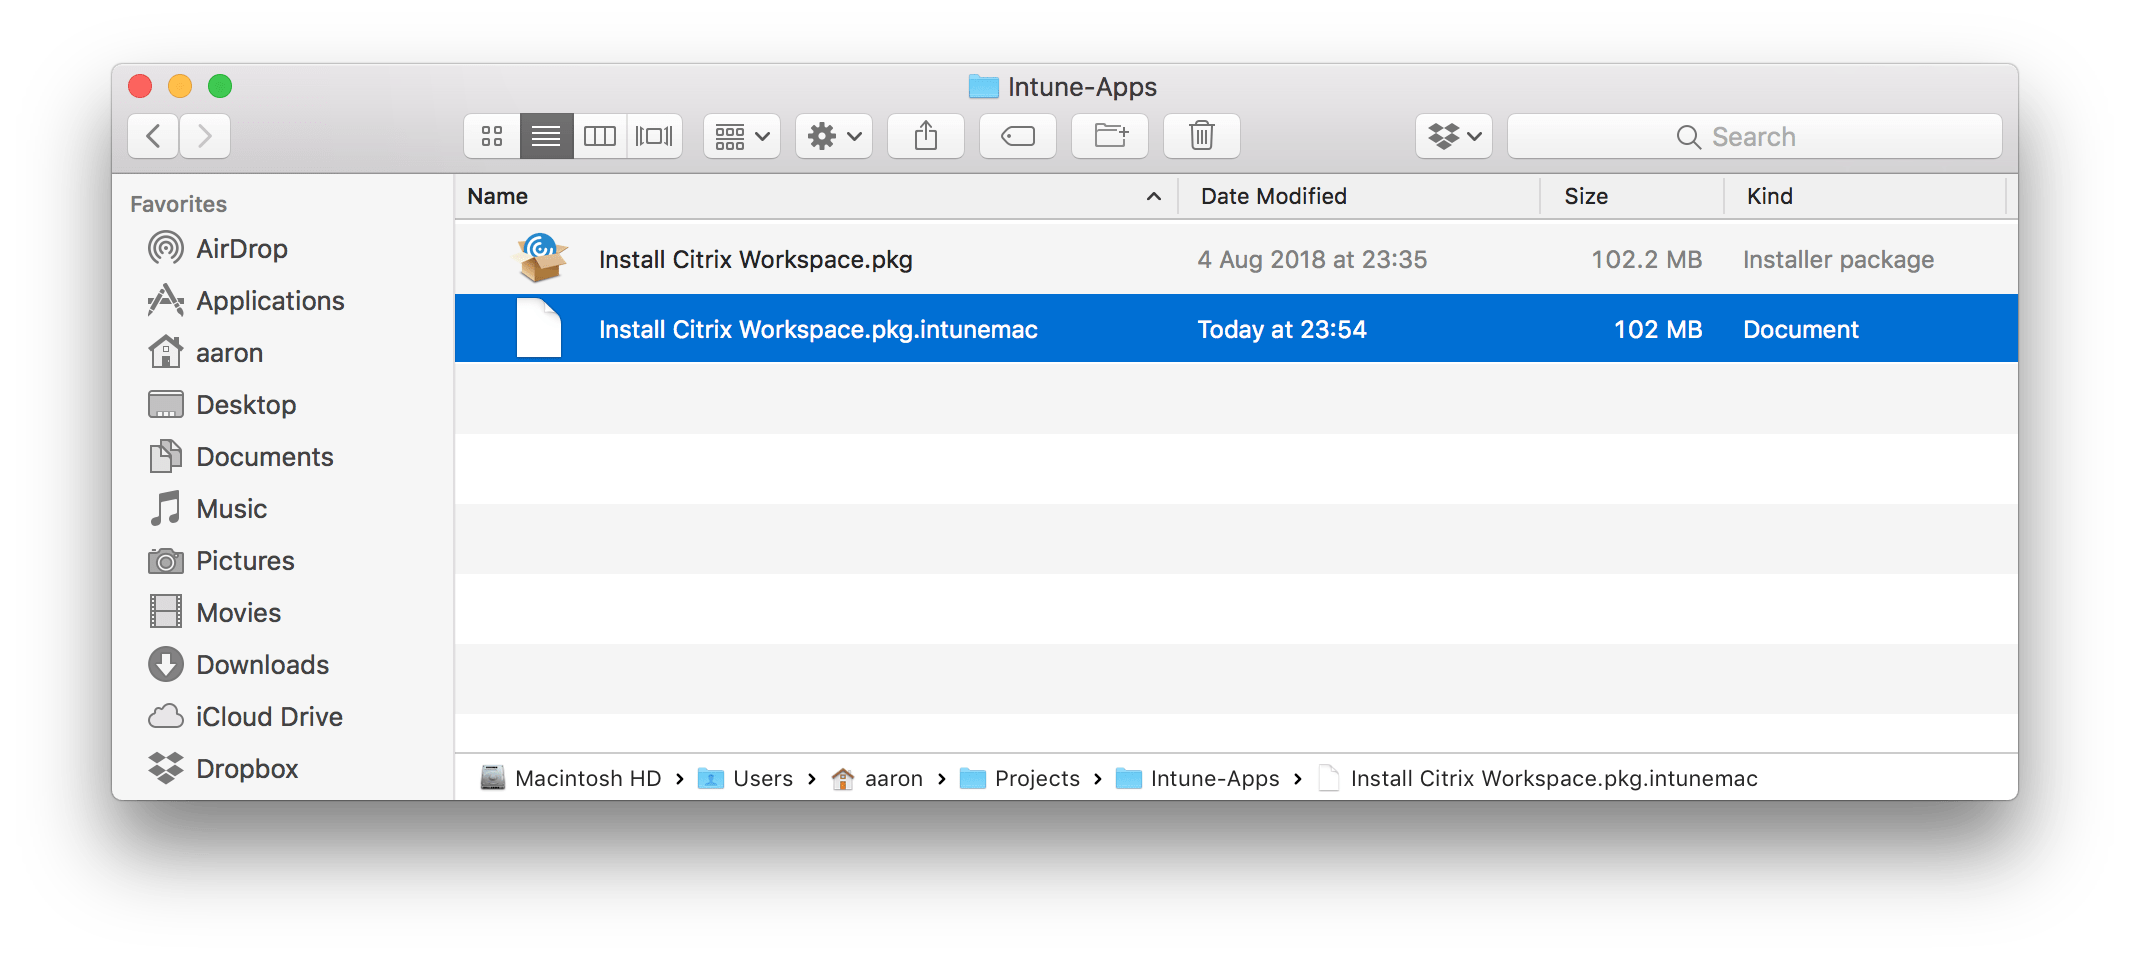Open AirDrop from the sidebar
Image resolution: width=2130 pixels, height=960 pixels.
243,248
